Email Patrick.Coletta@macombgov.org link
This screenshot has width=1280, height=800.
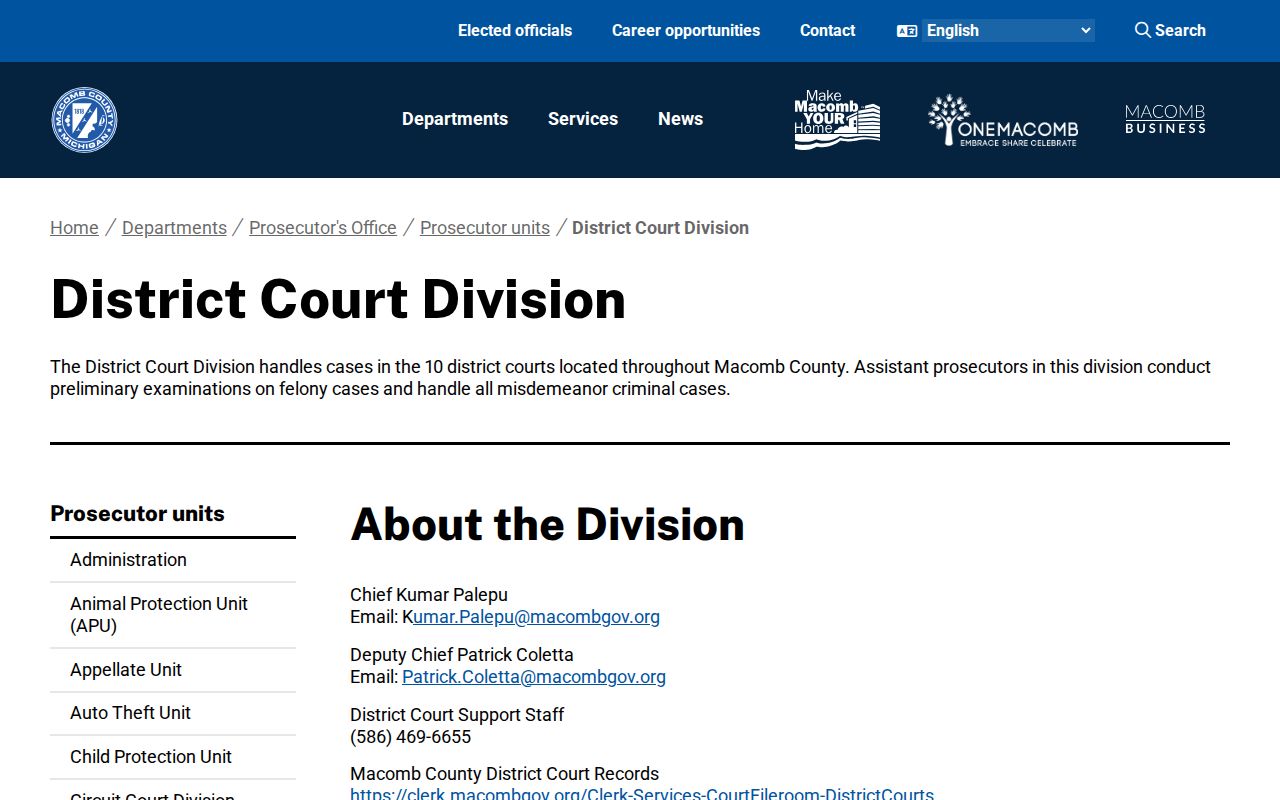(534, 677)
